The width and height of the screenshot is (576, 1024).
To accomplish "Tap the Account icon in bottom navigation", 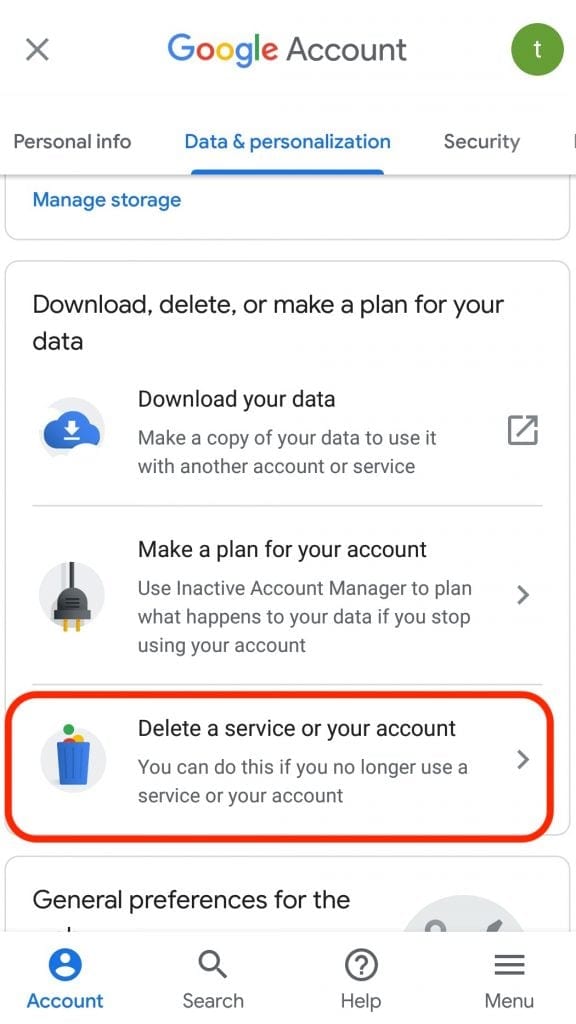I will click(x=65, y=965).
